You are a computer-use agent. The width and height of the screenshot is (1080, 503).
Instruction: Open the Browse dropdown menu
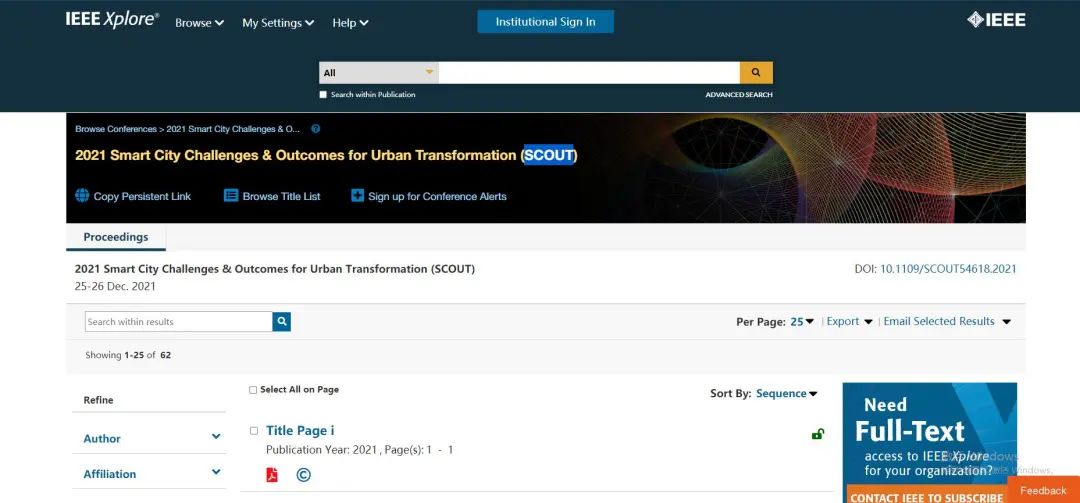[x=199, y=23]
